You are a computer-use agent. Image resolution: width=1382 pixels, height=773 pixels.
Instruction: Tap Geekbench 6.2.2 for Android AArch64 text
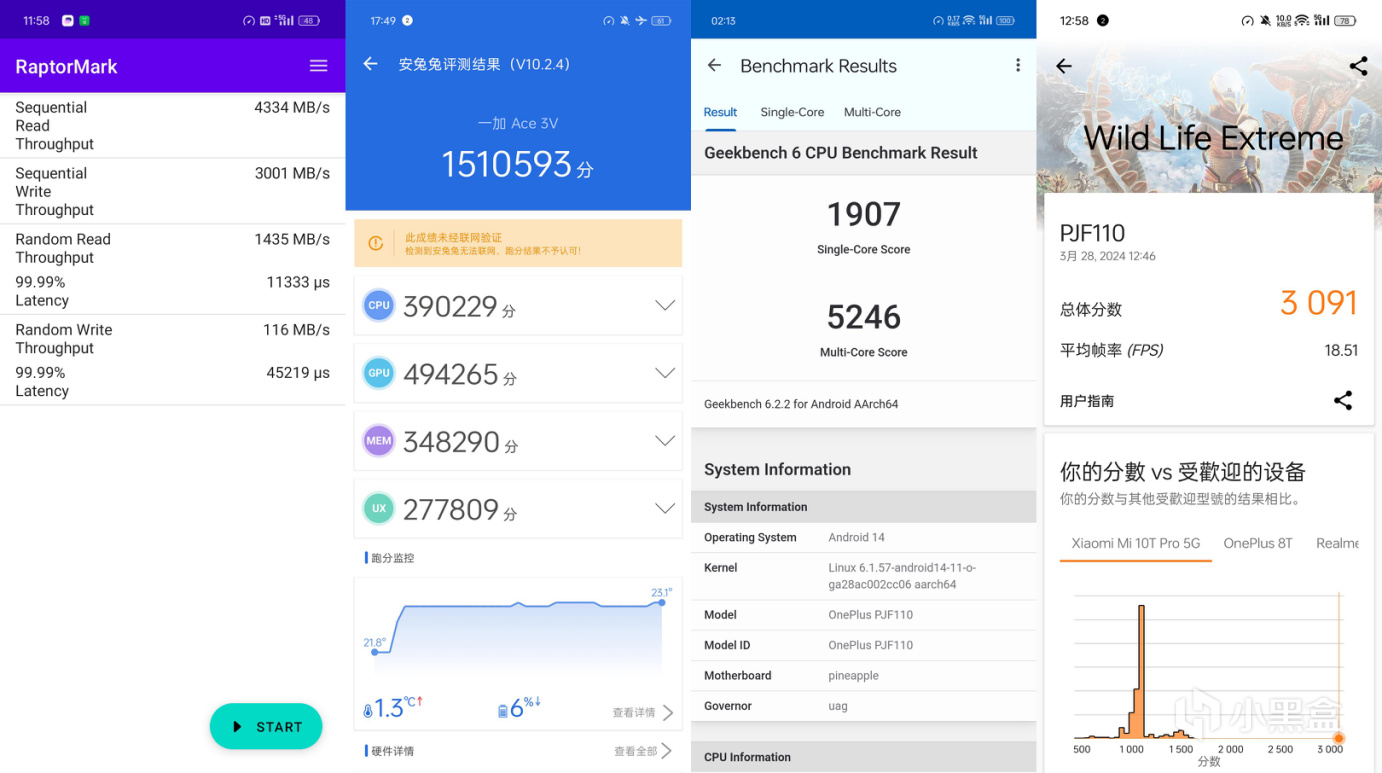pyautogui.click(x=801, y=404)
